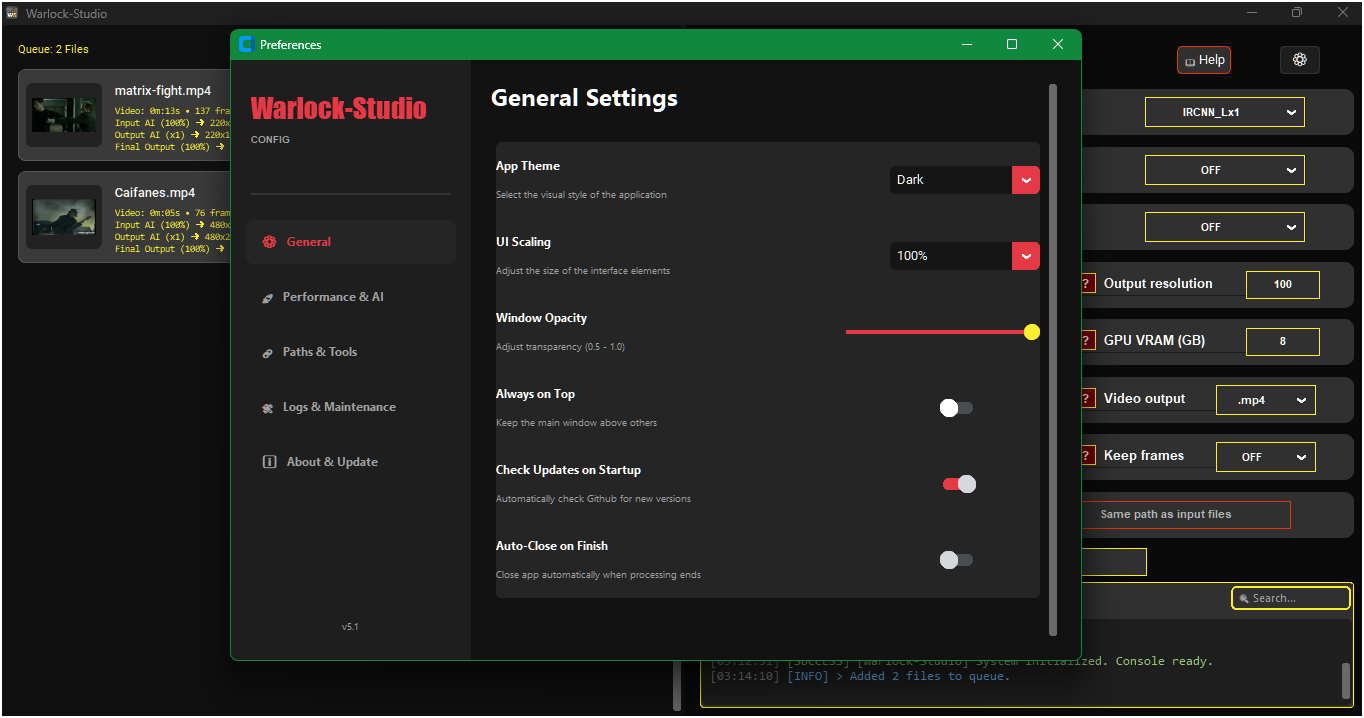Viewport: 1364px width, 718px height.
Task: Click the Added 2 files to queue log line
Action: (x=860, y=677)
